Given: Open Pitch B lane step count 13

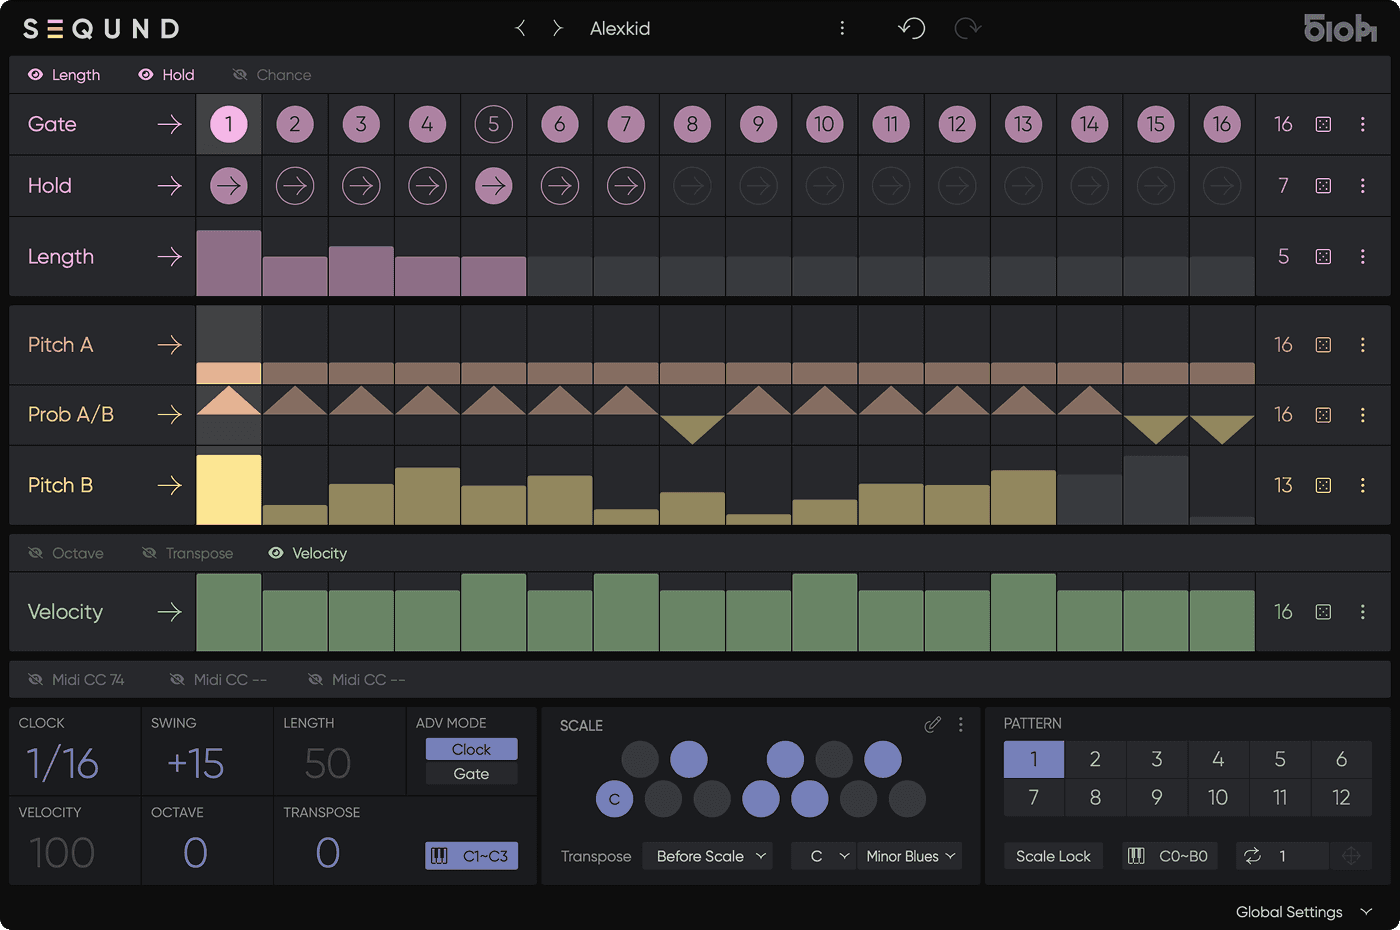Looking at the screenshot, I should (1283, 485).
